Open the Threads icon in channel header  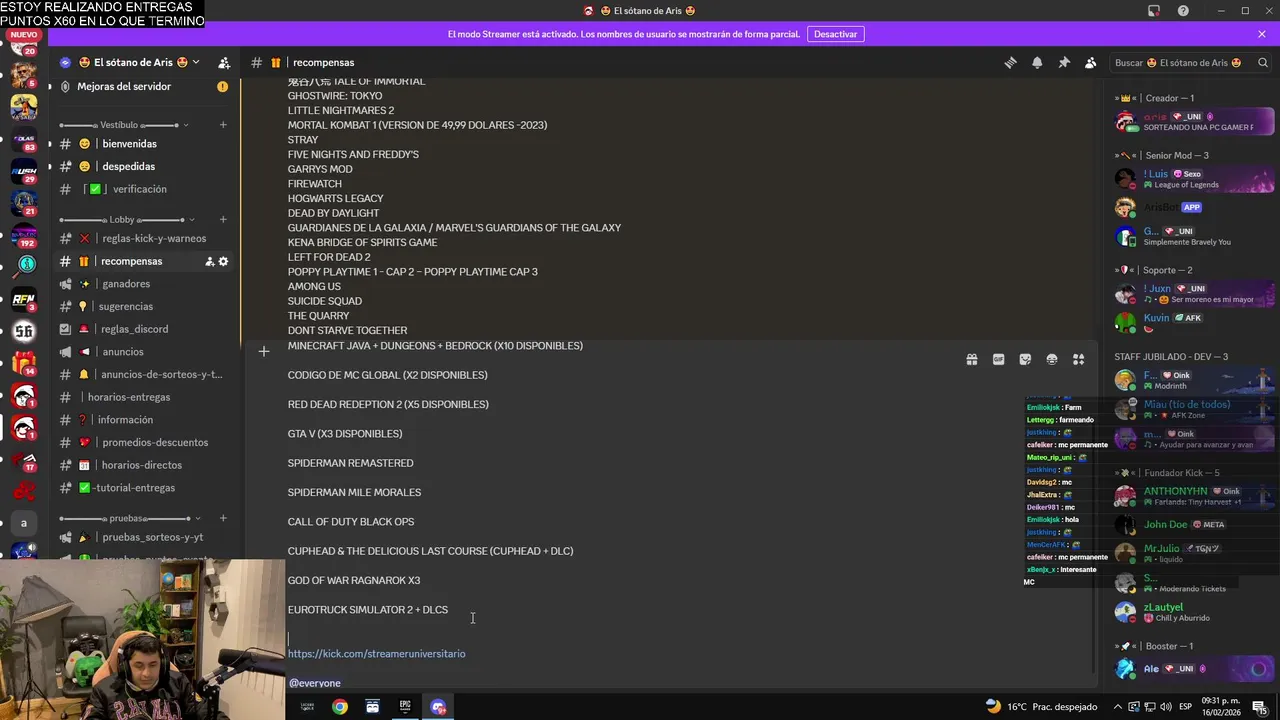[x=1010, y=62]
